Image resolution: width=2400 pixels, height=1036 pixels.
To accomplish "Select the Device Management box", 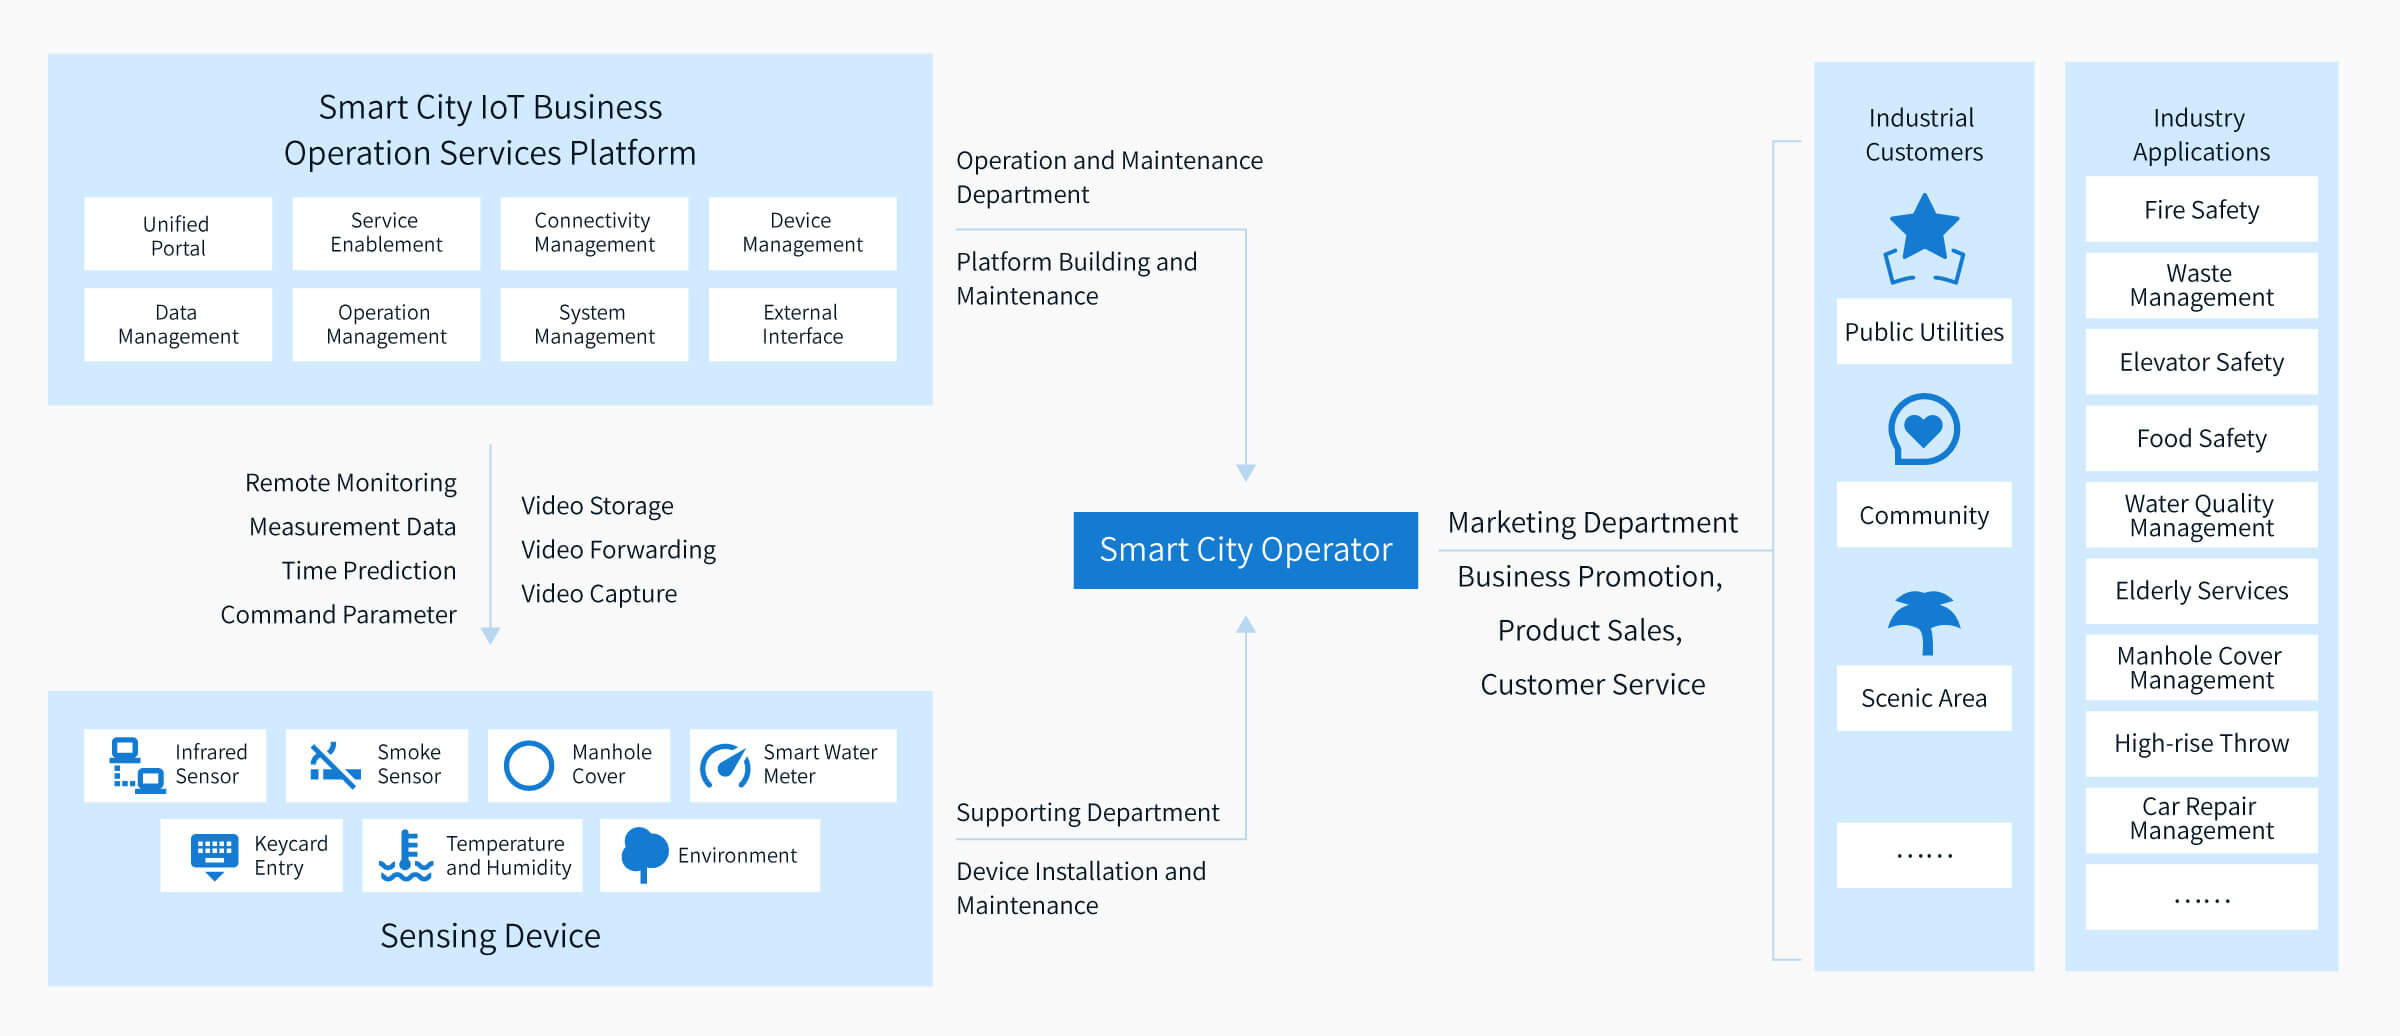I will [802, 234].
